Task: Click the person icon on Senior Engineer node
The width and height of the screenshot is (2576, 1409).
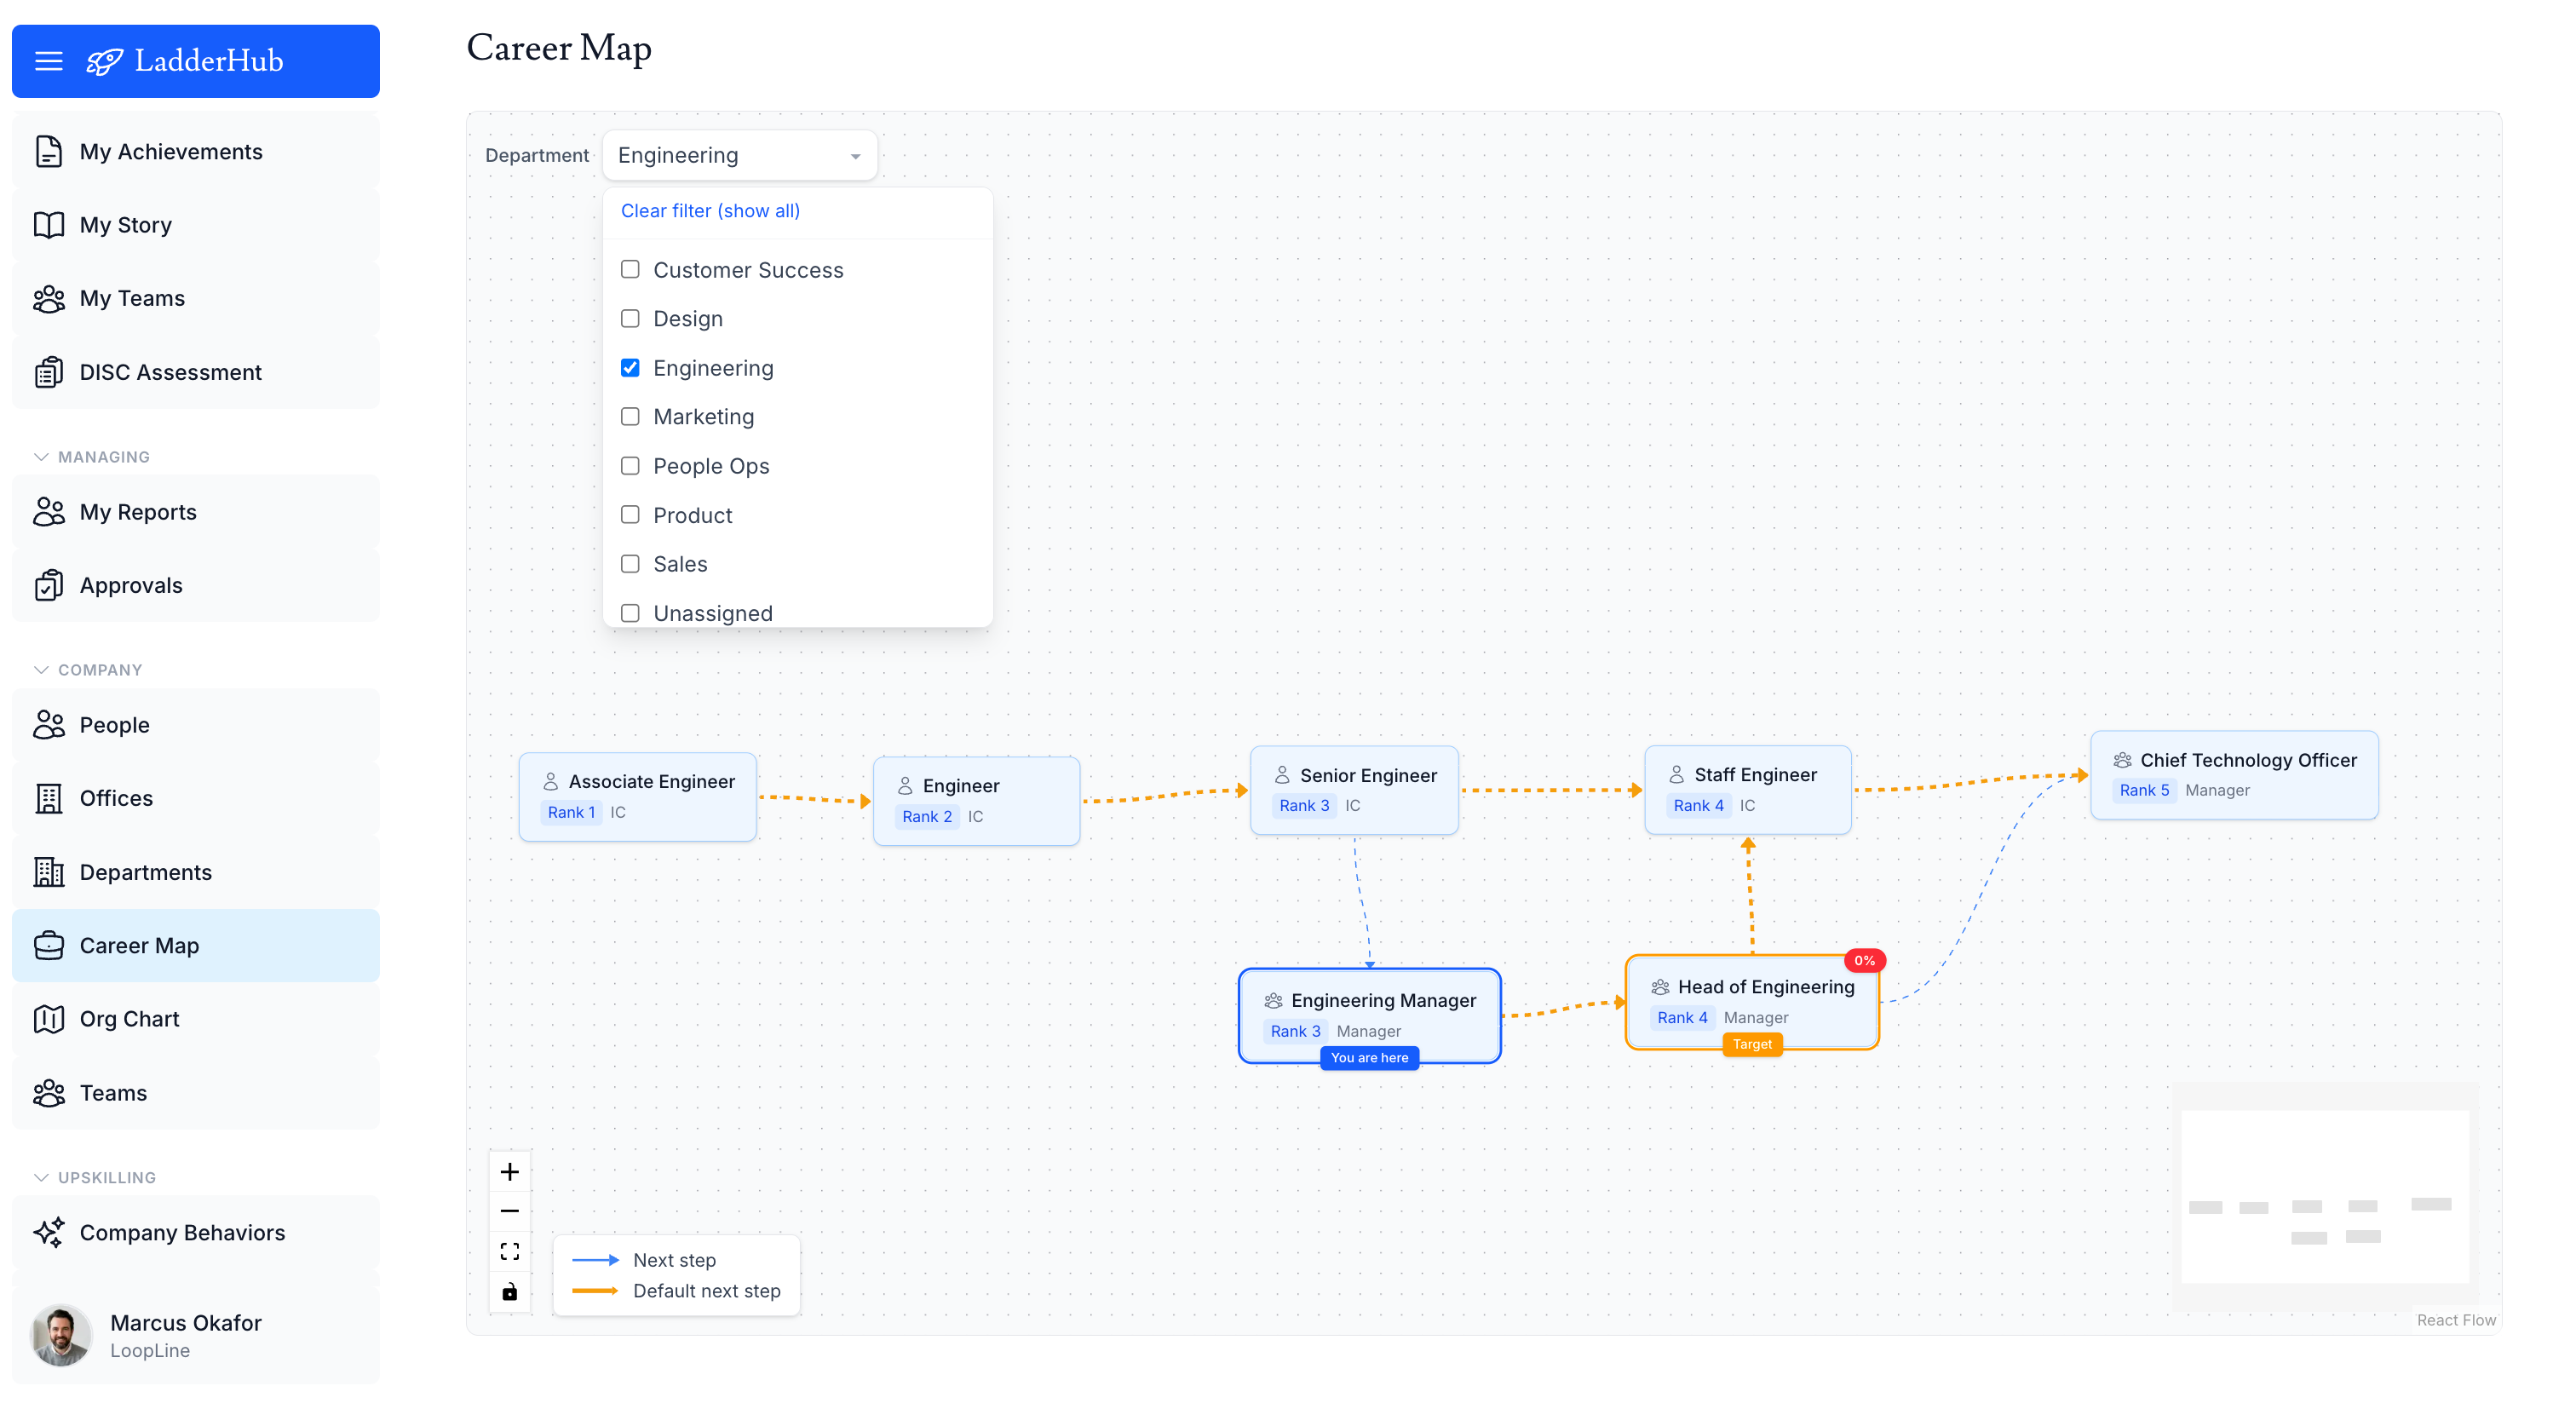Action: pos(1282,775)
